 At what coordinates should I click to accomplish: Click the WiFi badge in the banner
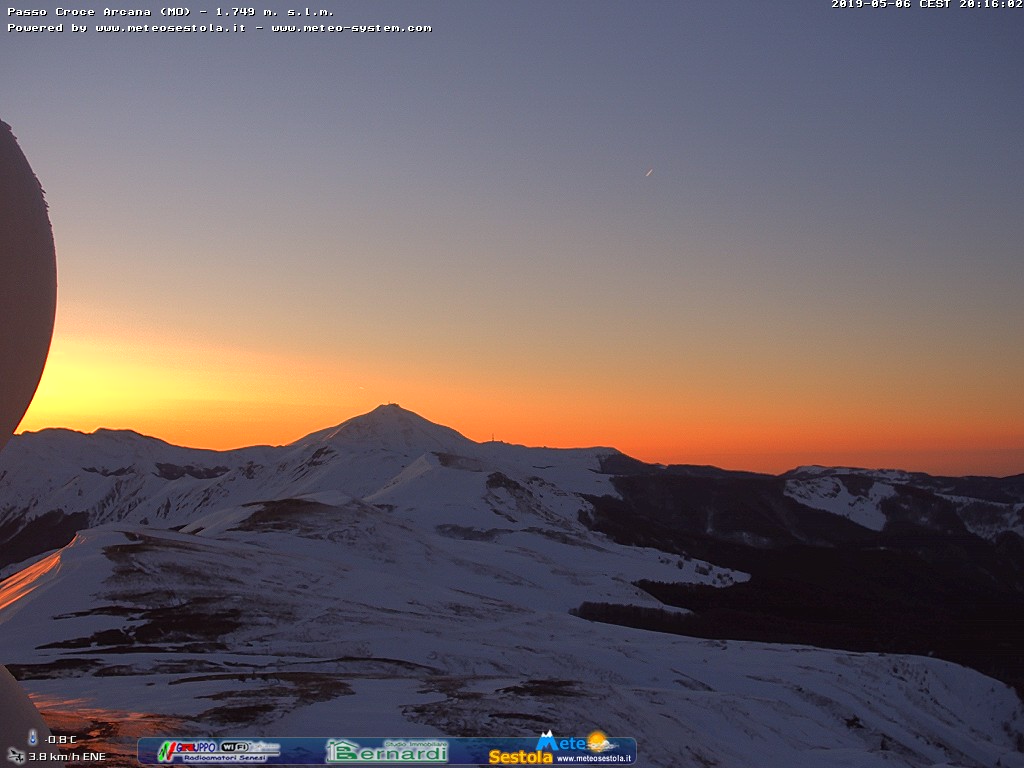point(235,746)
